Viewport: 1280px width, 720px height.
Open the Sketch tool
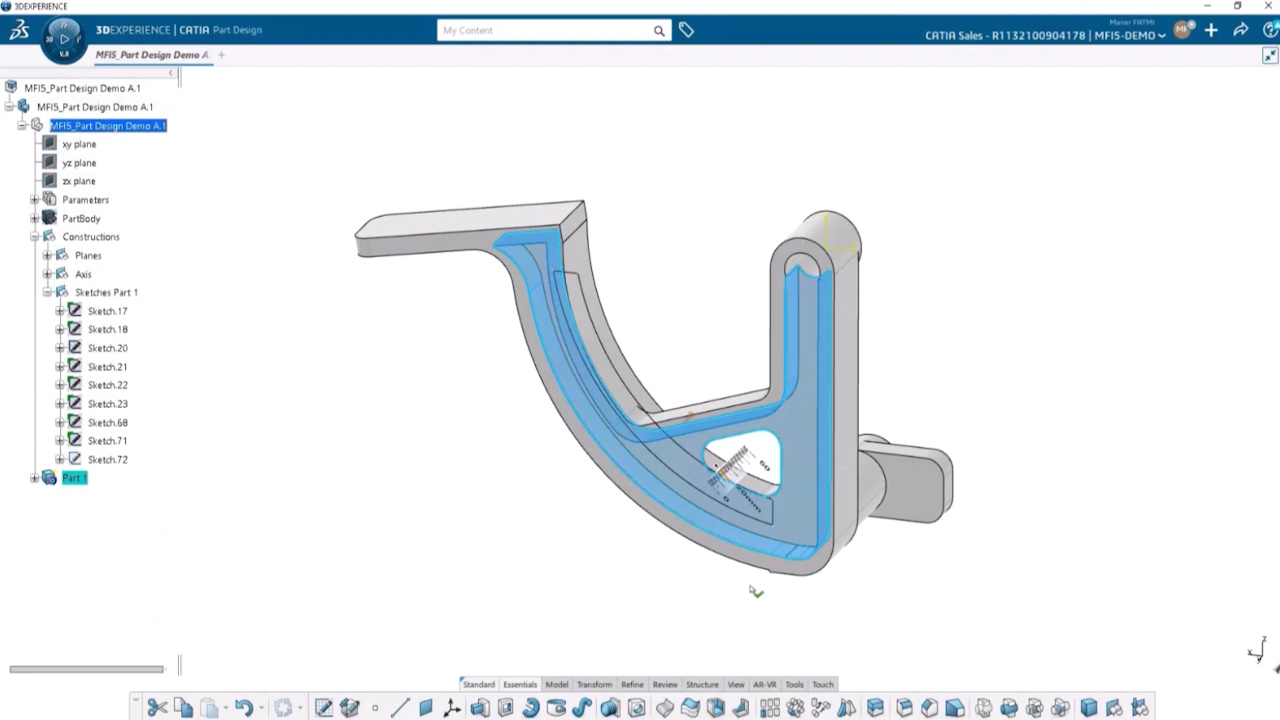[323, 707]
